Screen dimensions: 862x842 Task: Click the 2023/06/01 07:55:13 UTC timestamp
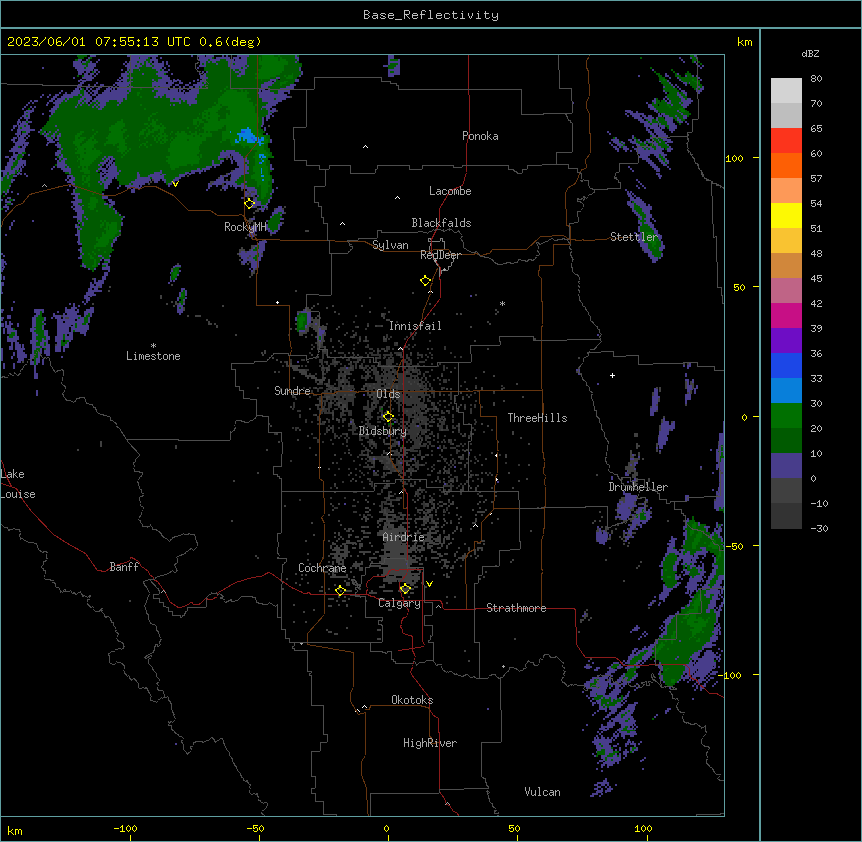point(100,42)
